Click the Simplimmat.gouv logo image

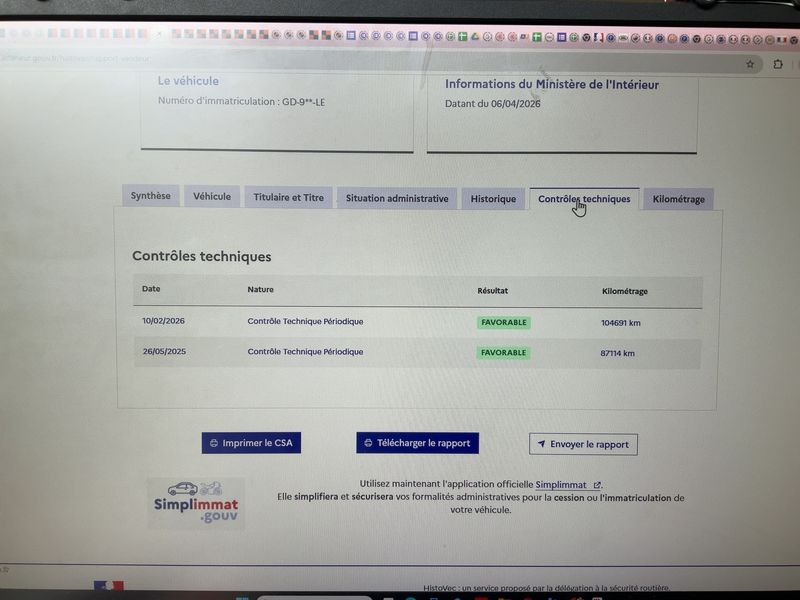point(196,503)
